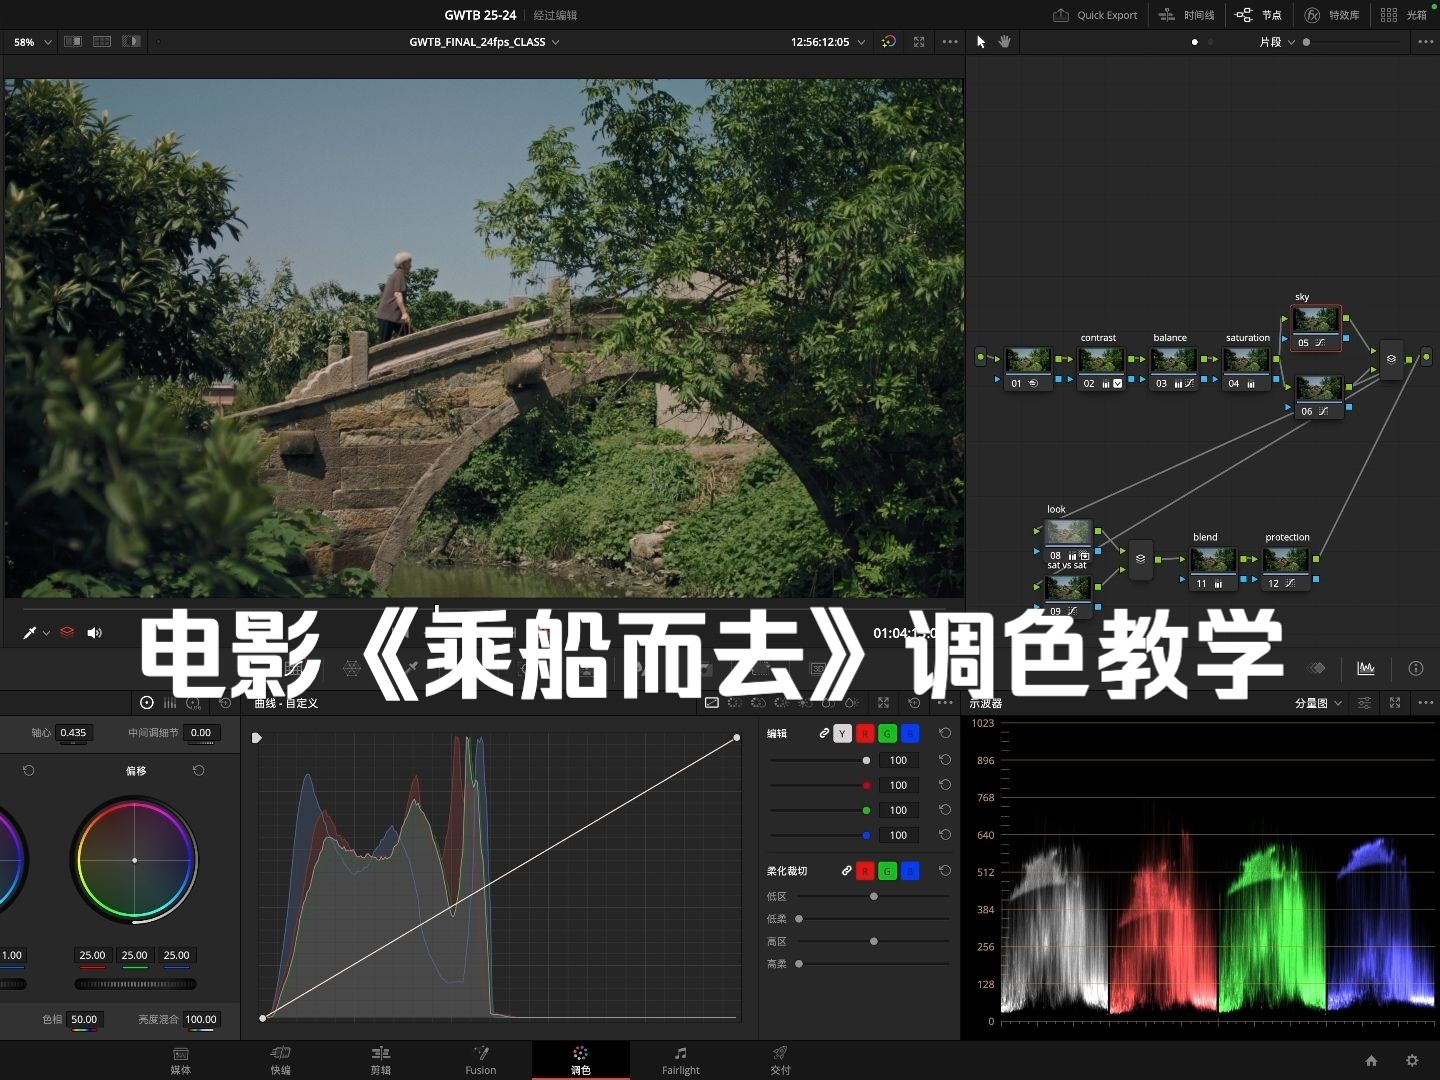Viewport: 1440px width, 1080px height.
Task: Expand the curves palette viewer
Action: click(883, 703)
